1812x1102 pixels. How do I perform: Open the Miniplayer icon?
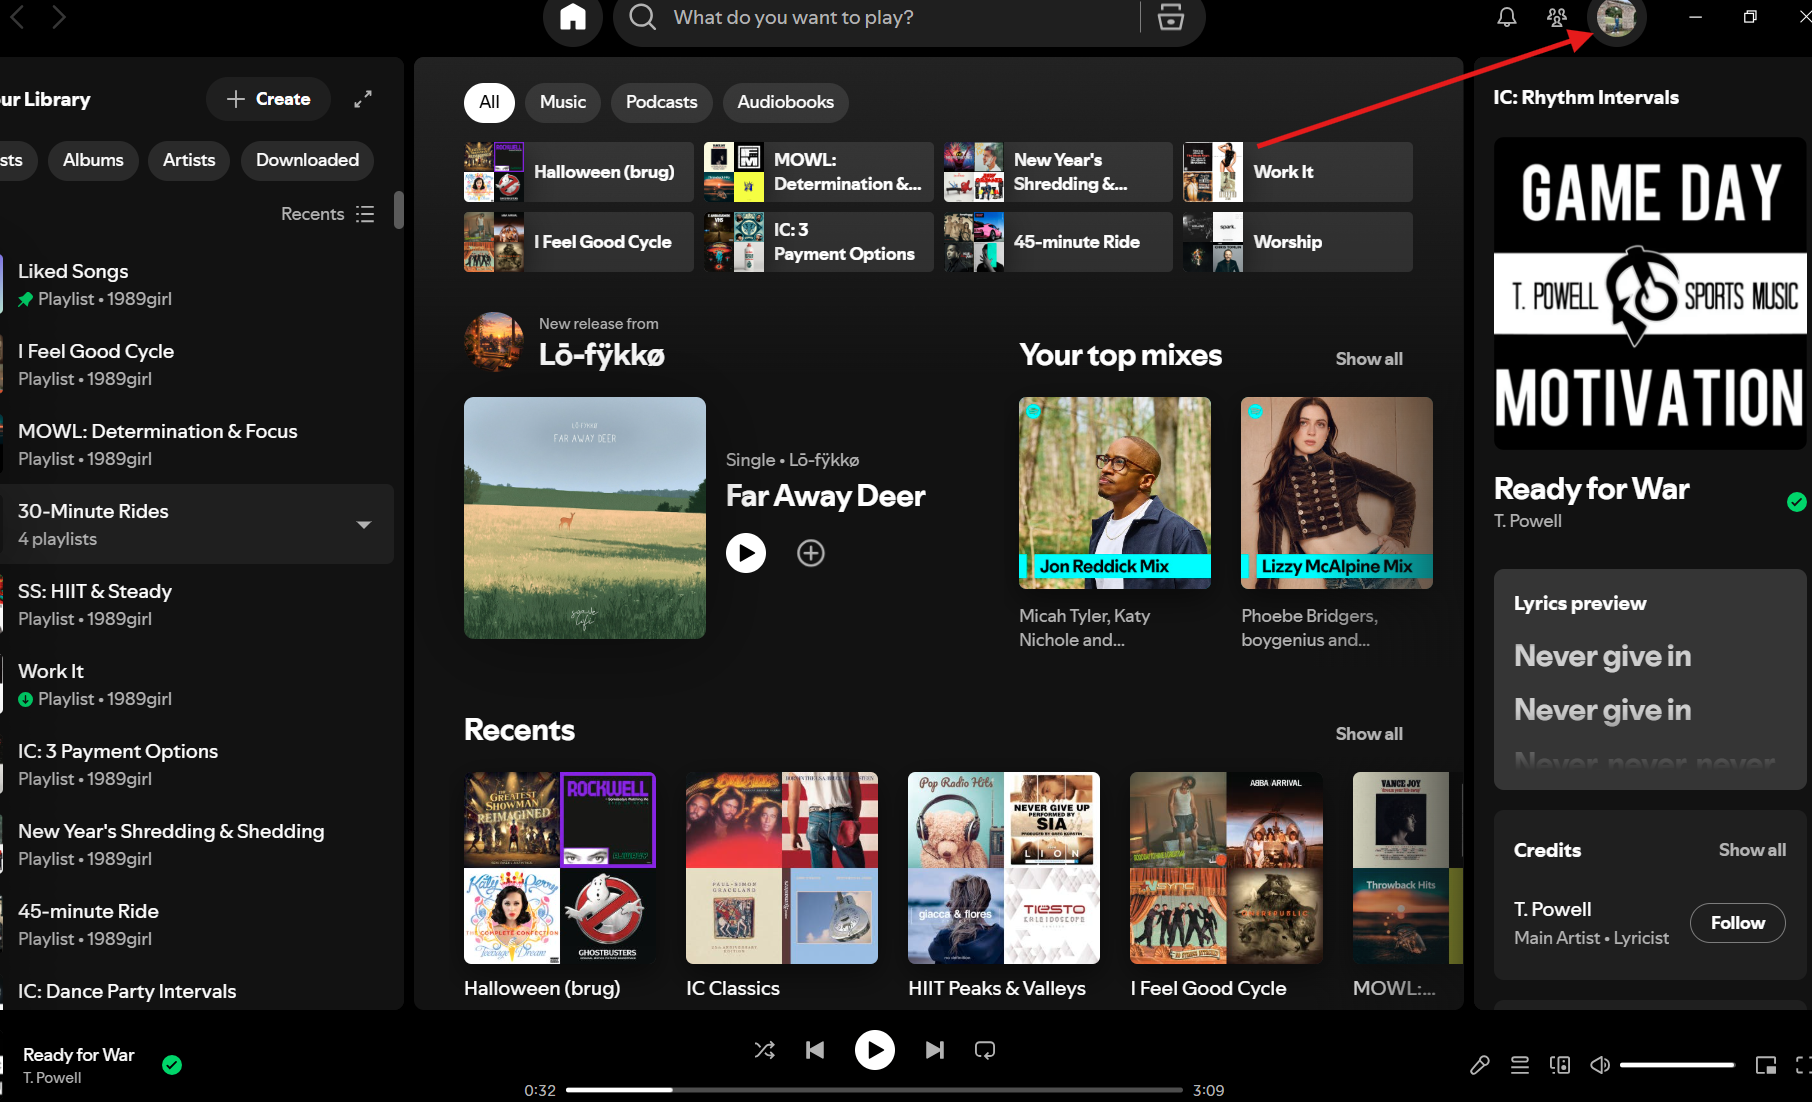[1766, 1065]
